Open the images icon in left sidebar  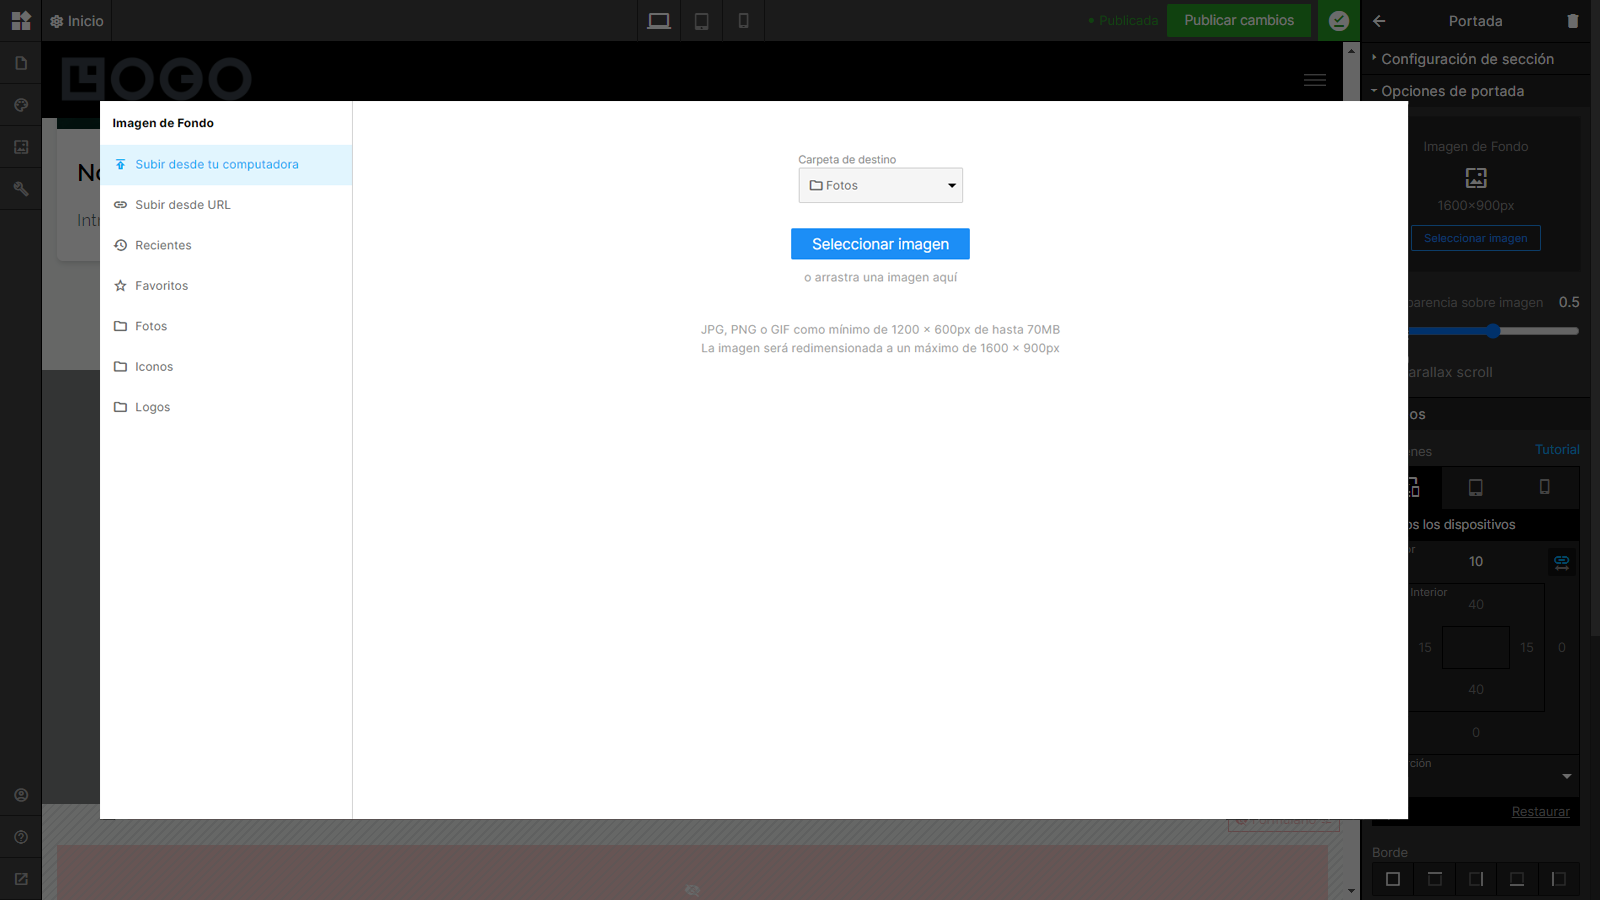tap(21, 147)
